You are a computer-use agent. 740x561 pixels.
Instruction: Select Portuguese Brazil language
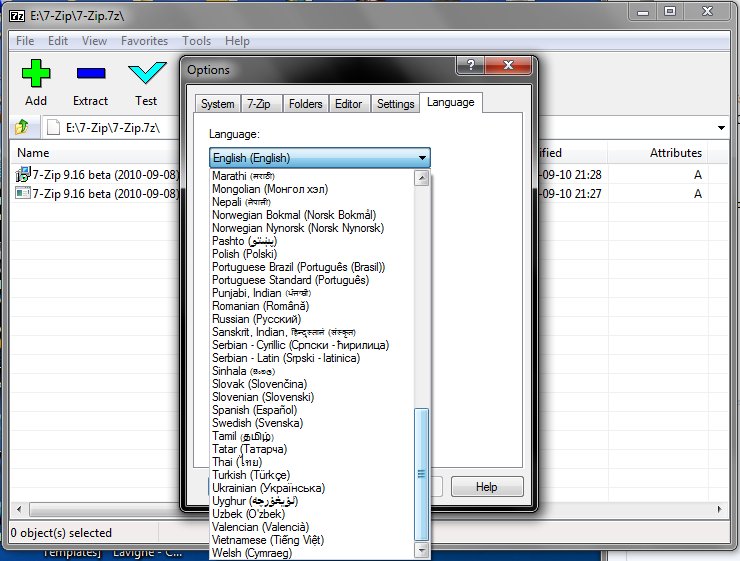(x=311, y=267)
